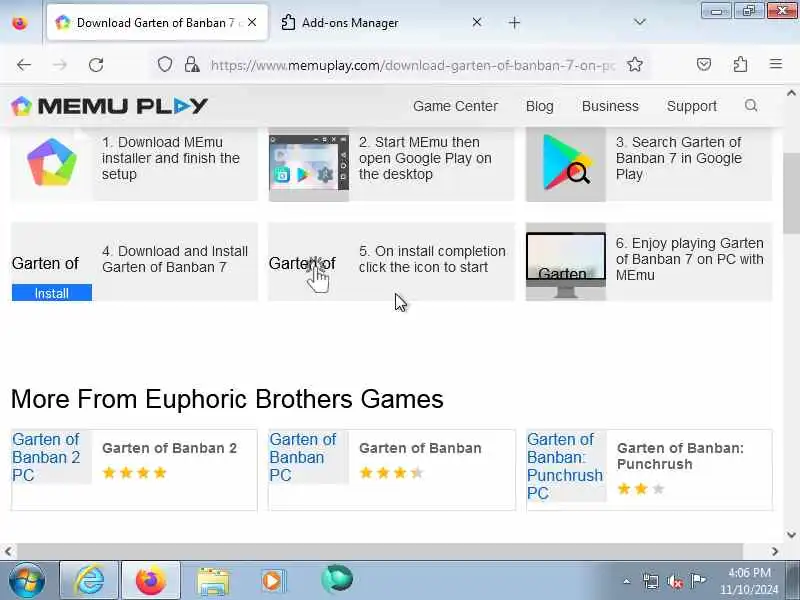Image resolution: width=800 pixels, height=600 pixels.
Task: Open a new tab with plus button
Action: pyautogui.click(x=514, y=22)
